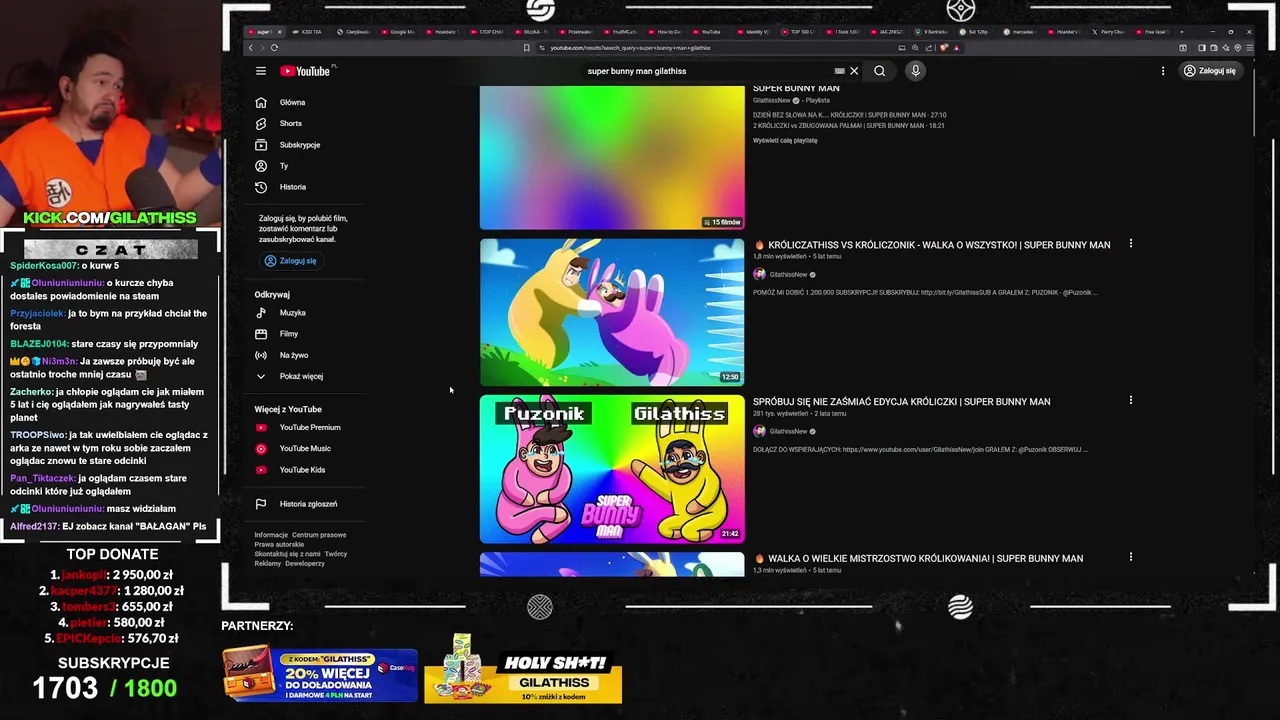Open the YouTube hamburger guide menu
This screenshot has height=720, width=1280.
(260, 71)
